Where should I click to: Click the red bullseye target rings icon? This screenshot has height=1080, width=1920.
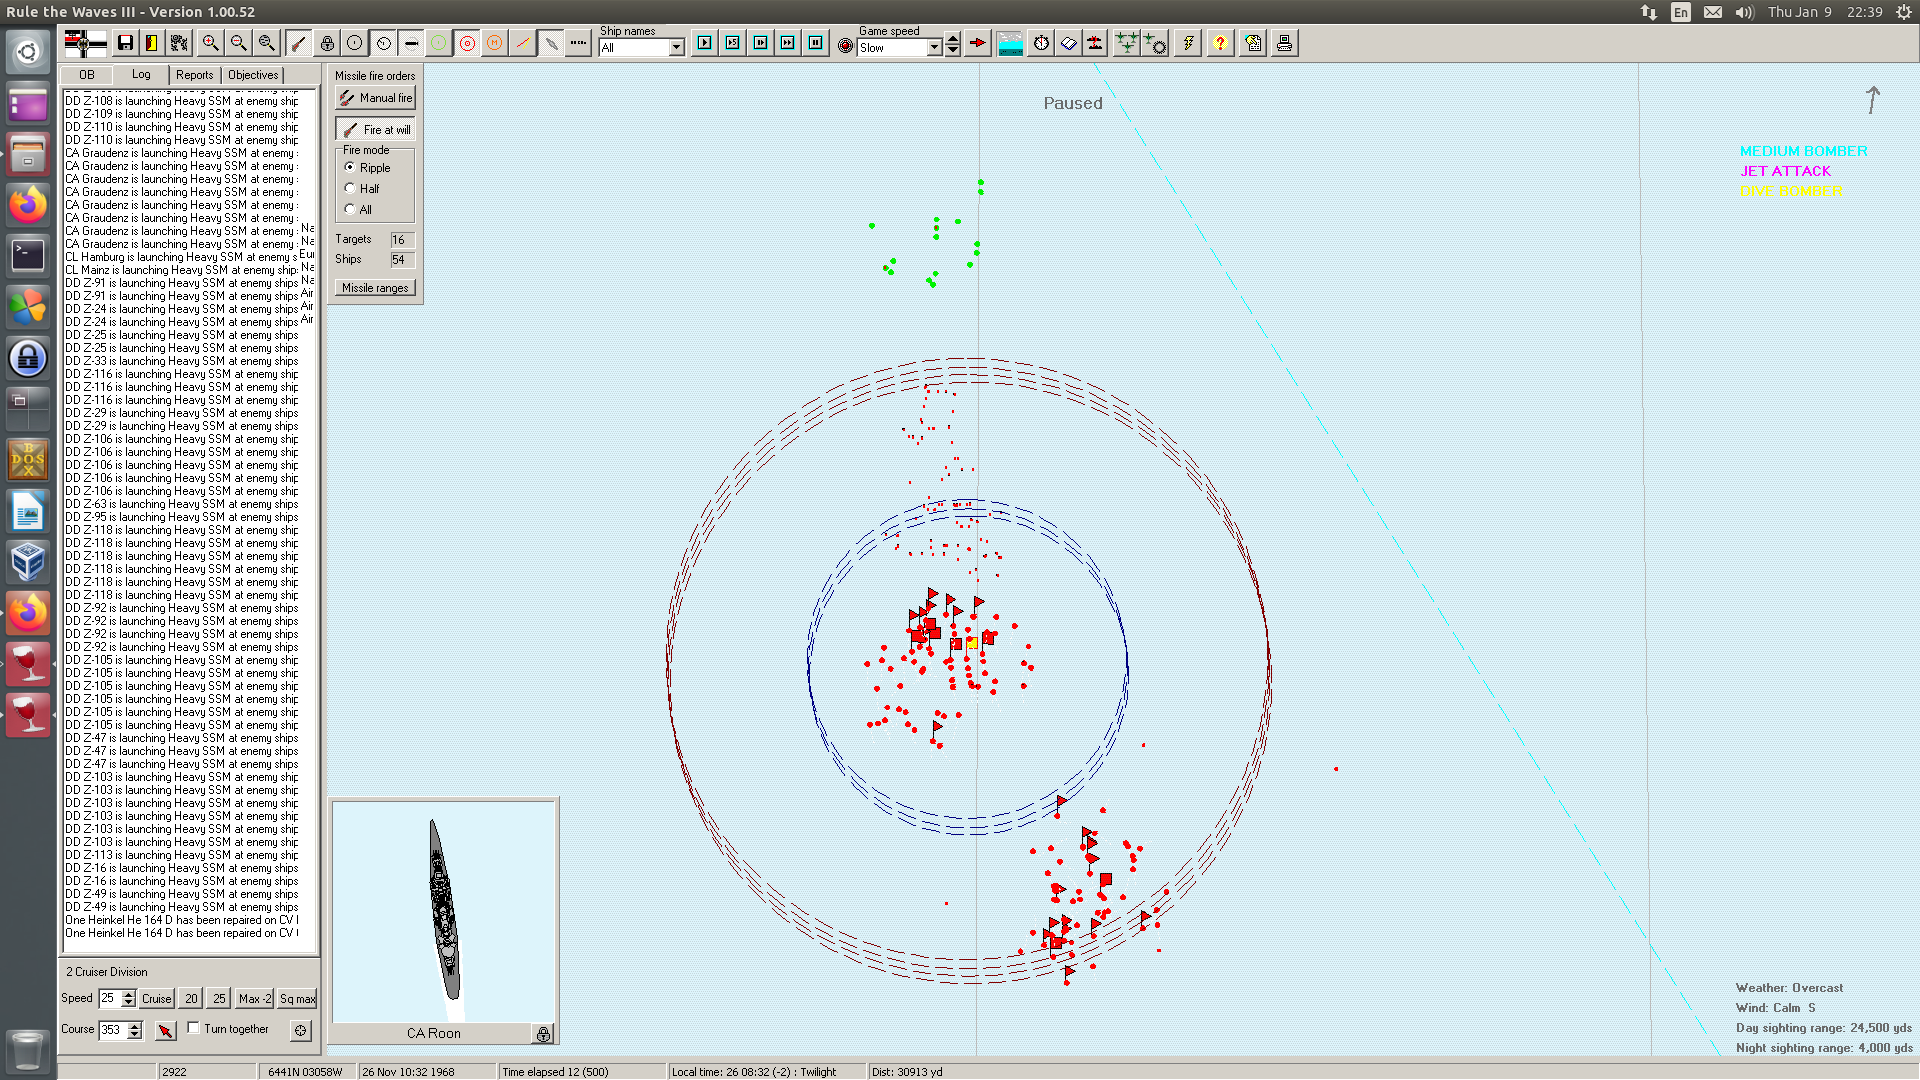point(467,43)
